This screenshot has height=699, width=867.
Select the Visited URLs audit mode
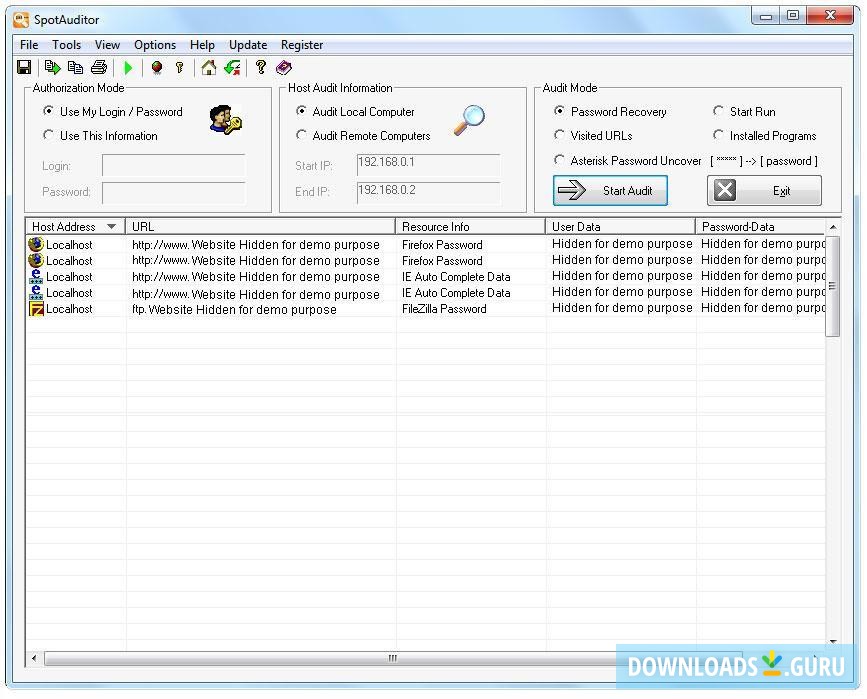(560, 136)
